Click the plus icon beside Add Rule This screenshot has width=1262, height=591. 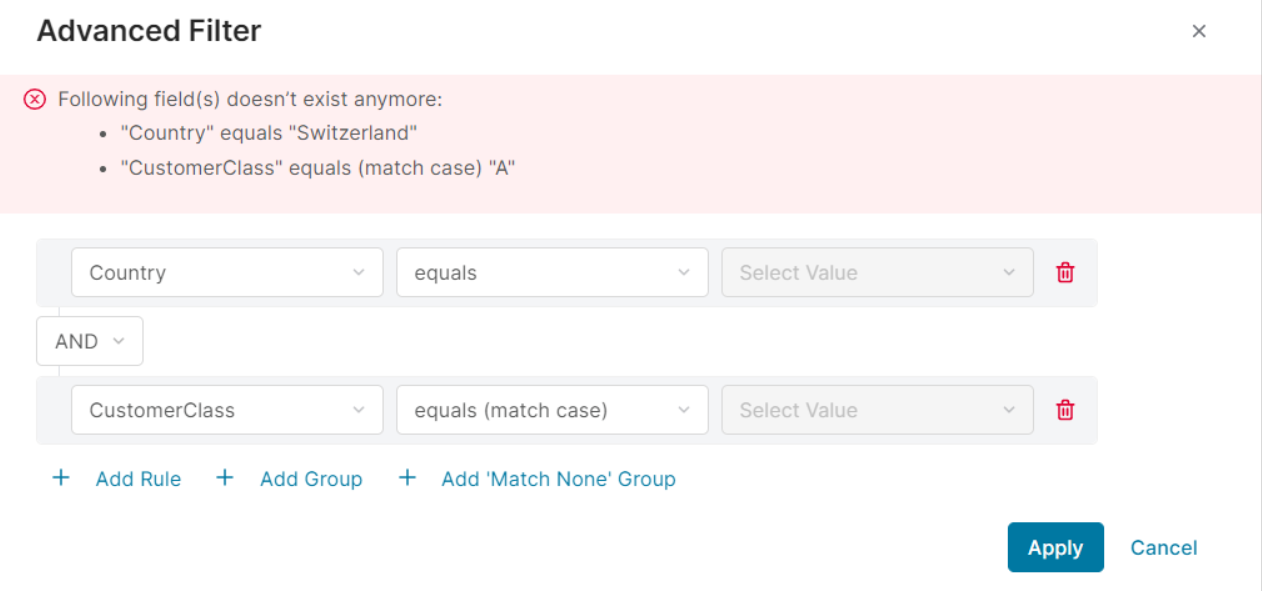[61, 478]
